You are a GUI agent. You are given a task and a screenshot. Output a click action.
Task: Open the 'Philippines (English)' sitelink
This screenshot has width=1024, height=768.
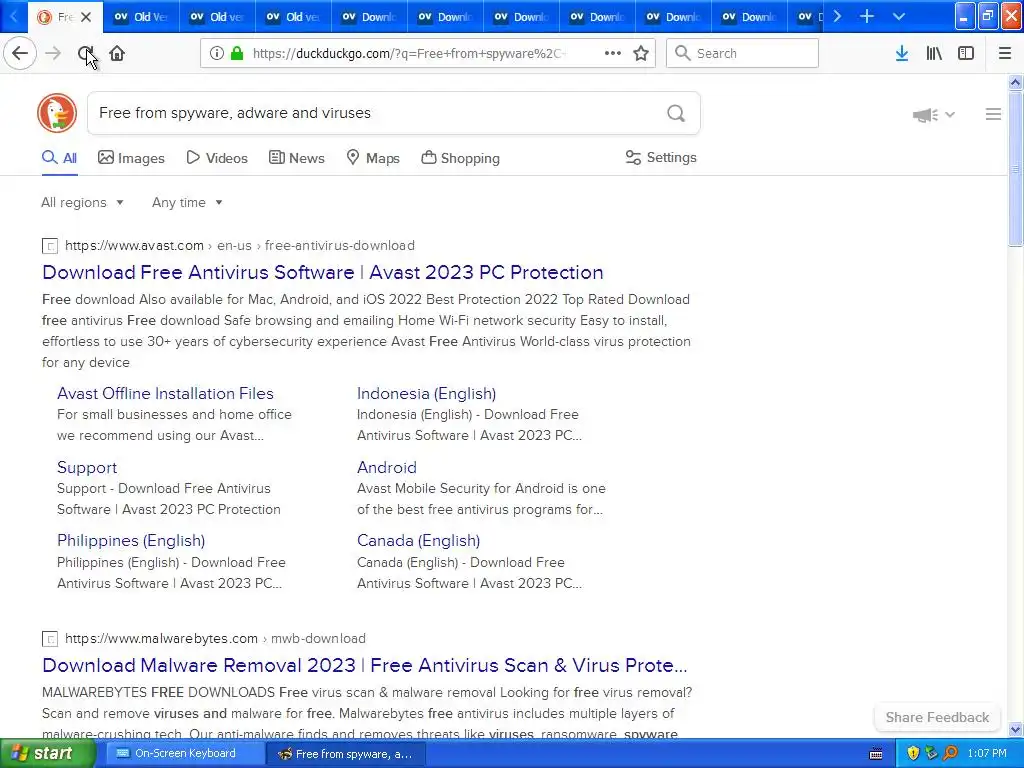(x=131, y=541)
